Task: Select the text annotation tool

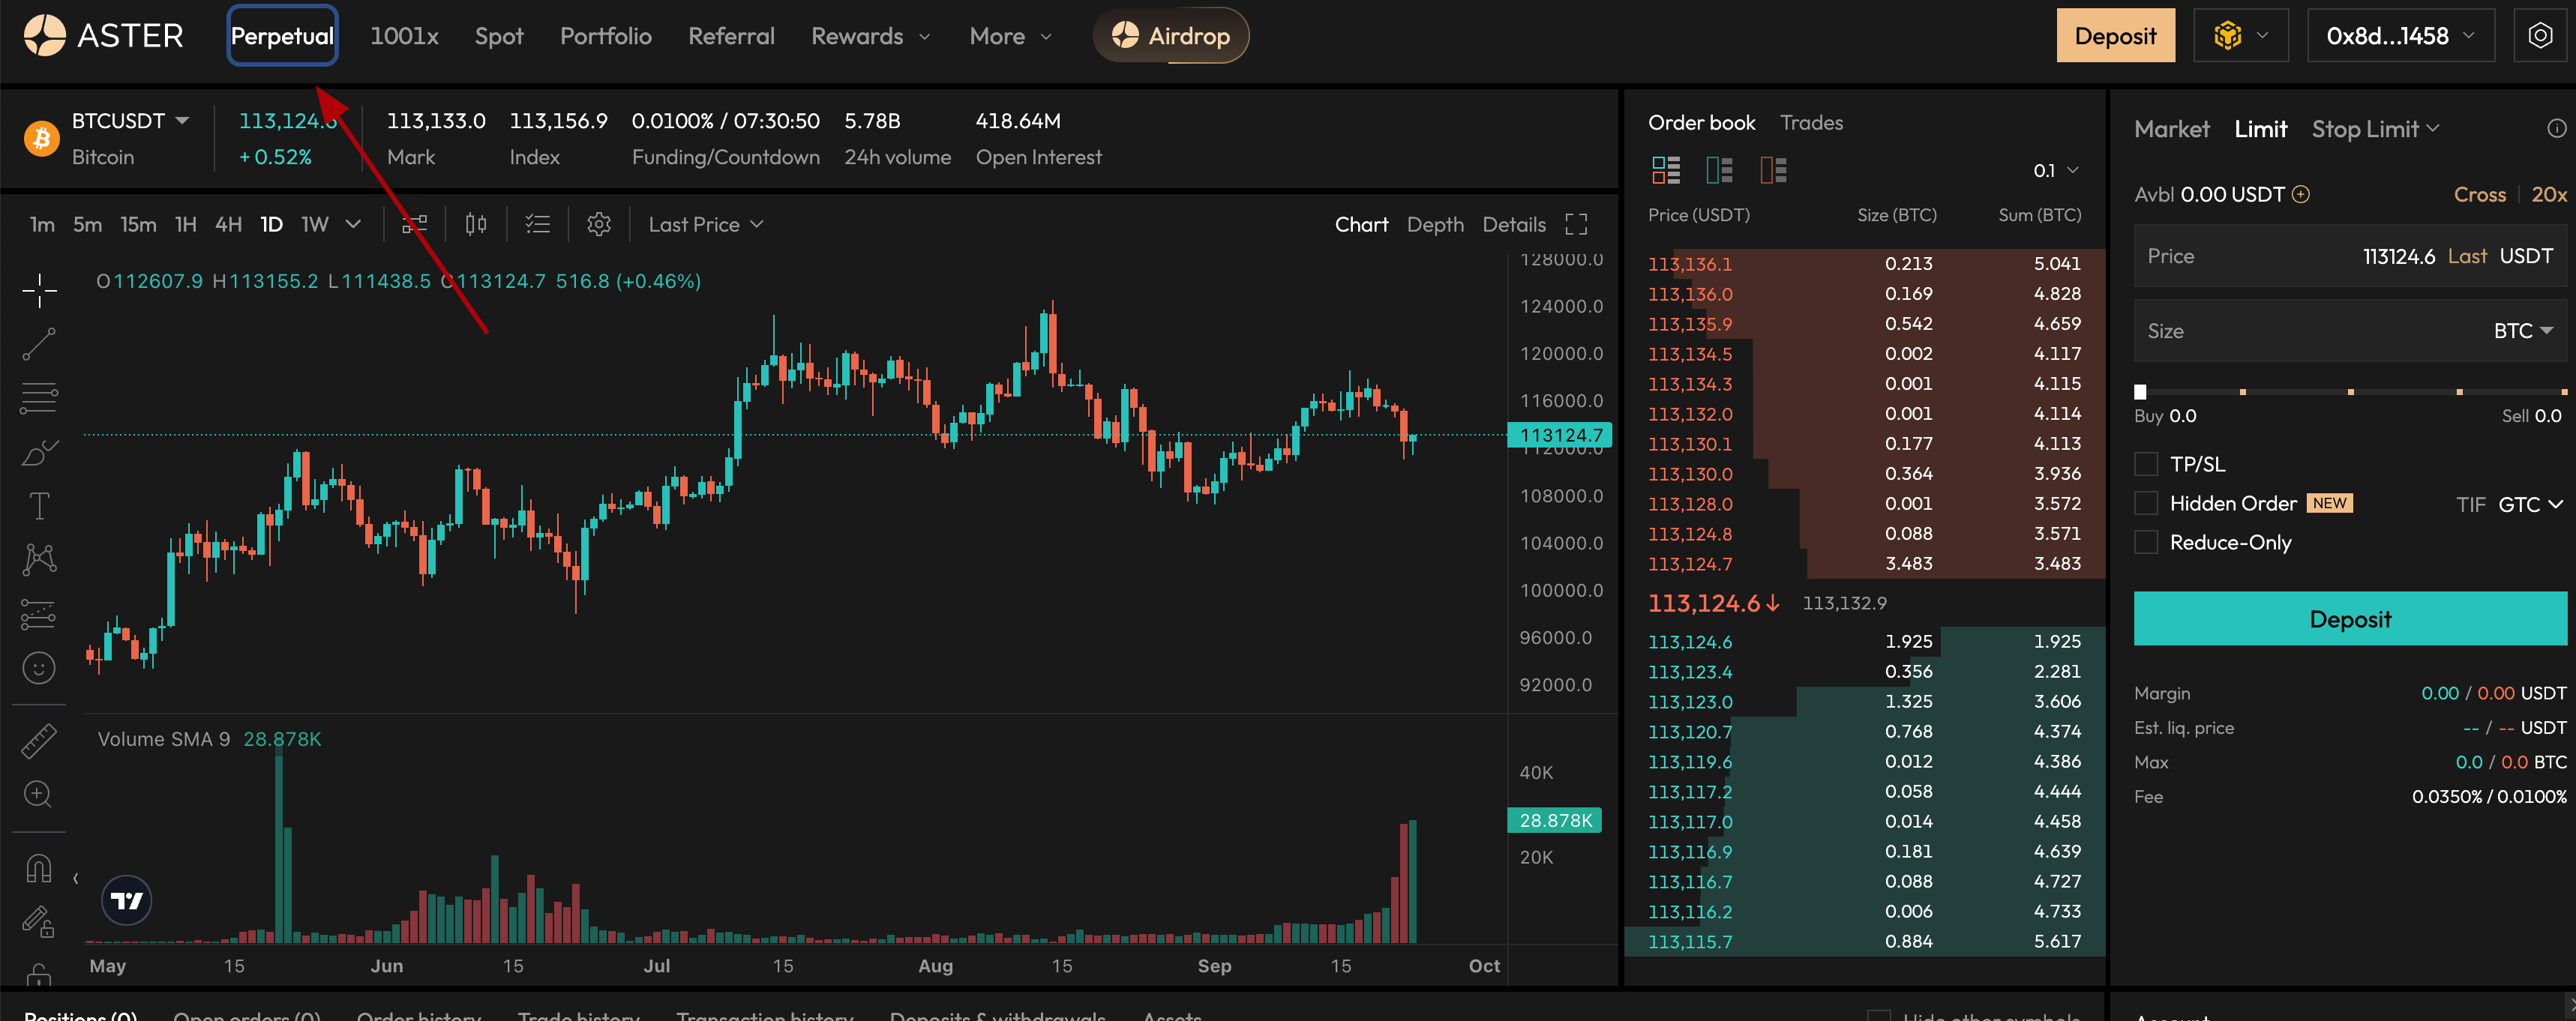Action: tap(38, 506)
